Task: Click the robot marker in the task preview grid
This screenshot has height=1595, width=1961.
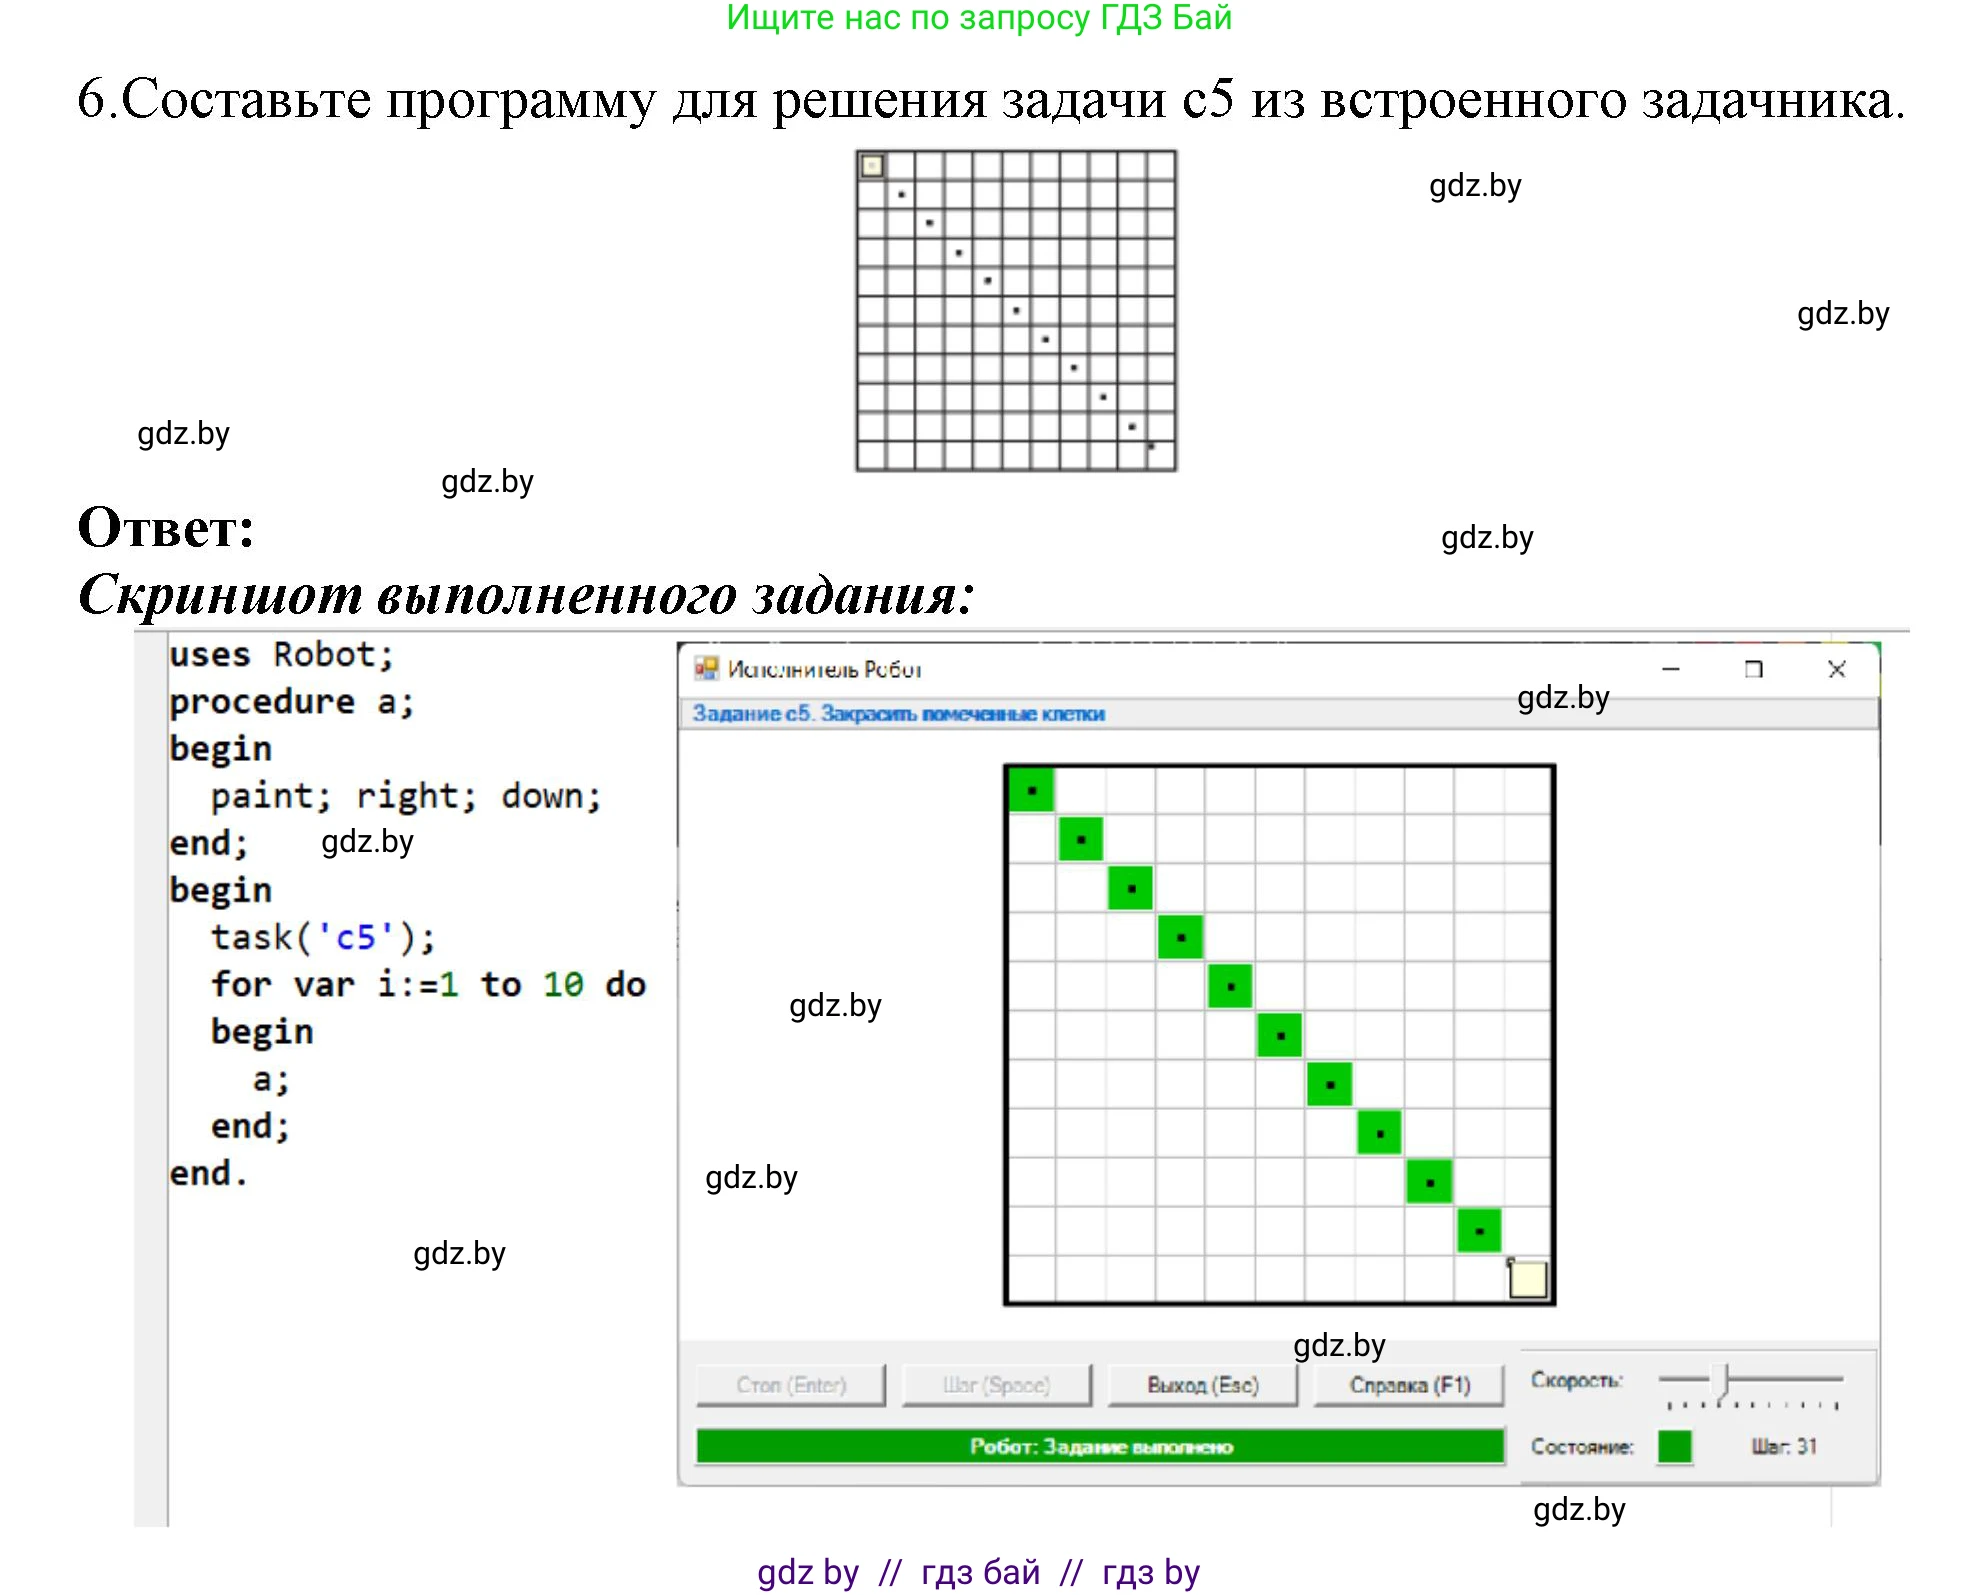Action: 872,166
